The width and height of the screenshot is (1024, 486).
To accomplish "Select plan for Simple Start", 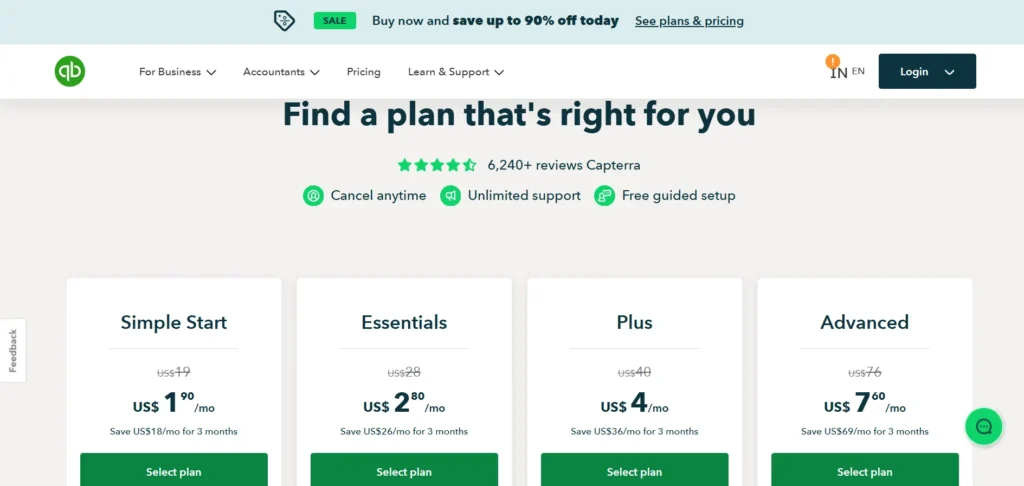I will (x=174, y=470).
